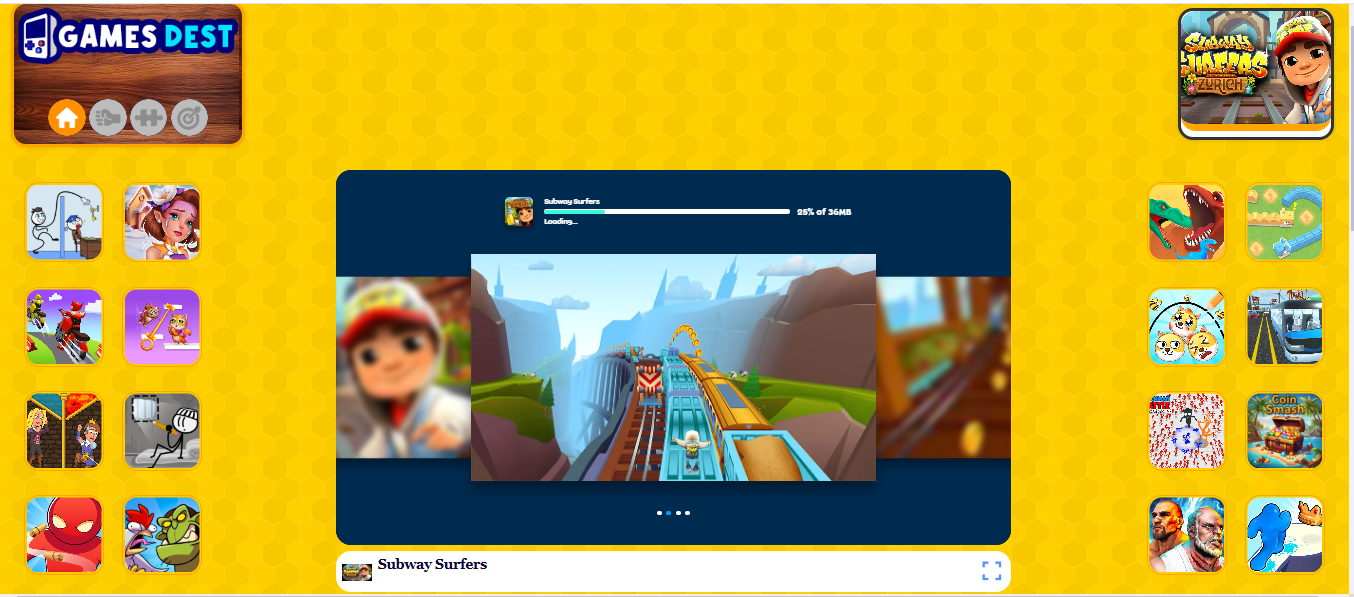
Task: Select the puzzle piece category icon
Action: 148,118
